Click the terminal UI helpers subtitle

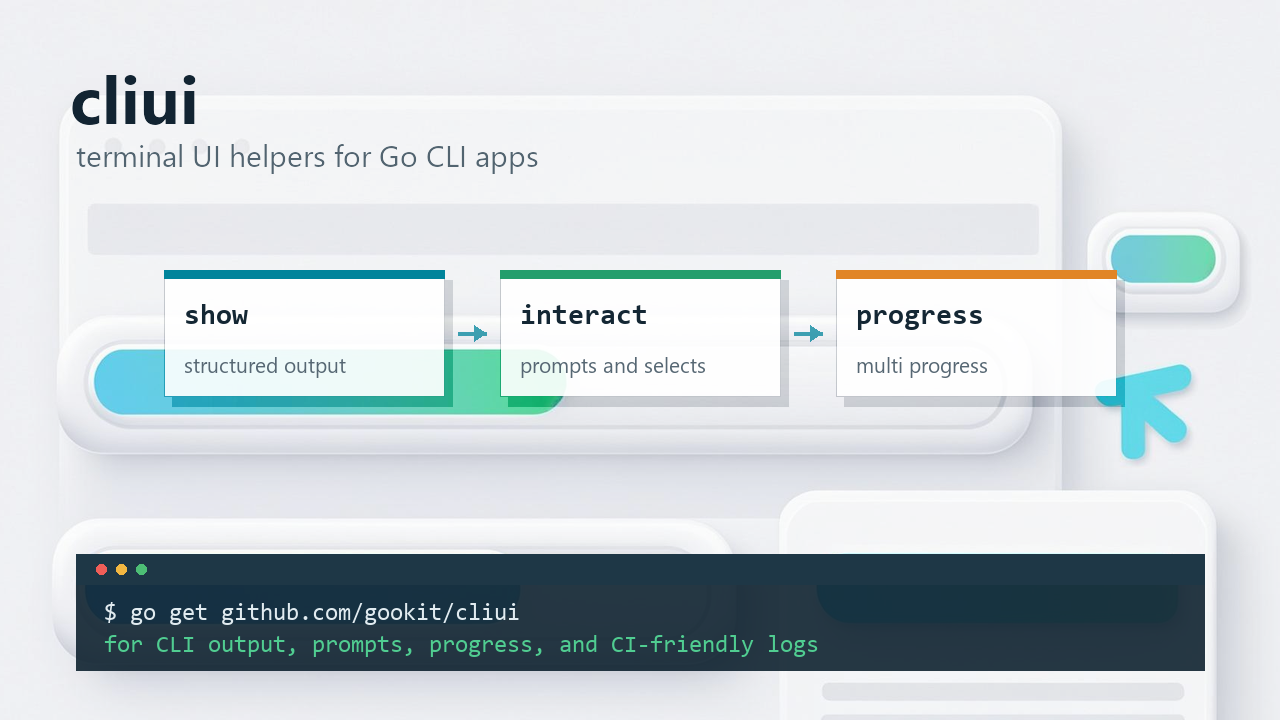[307, 157]
